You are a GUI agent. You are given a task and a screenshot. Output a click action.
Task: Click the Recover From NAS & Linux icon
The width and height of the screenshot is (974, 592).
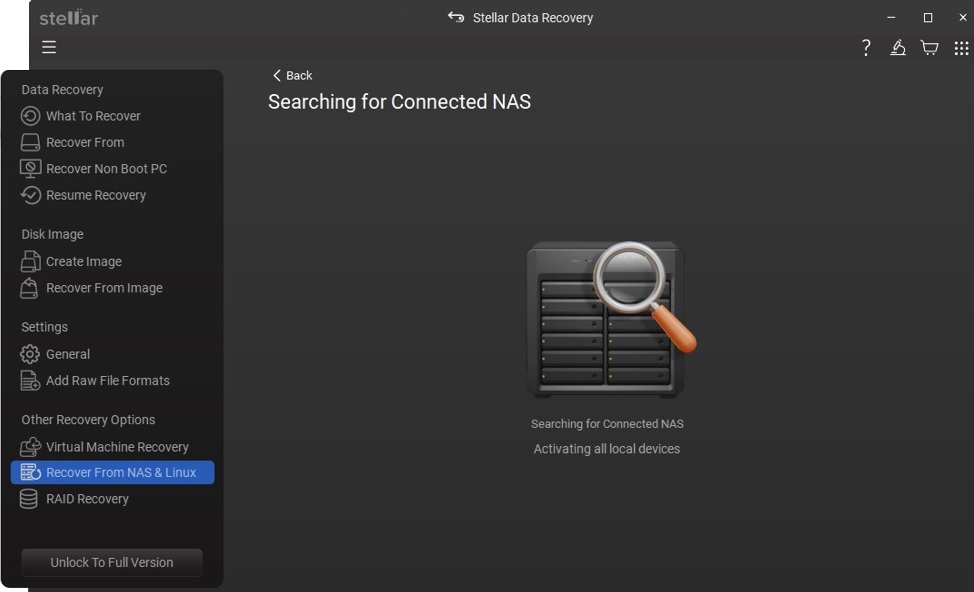click(x=30, y=473)
